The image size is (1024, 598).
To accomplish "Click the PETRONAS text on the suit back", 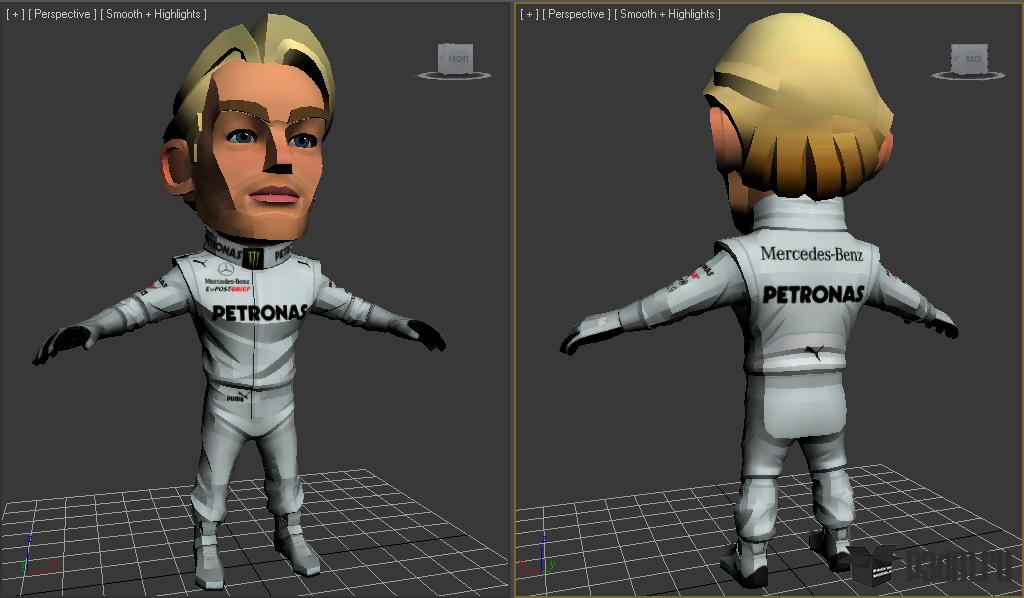I will click(x=813, y=294).
